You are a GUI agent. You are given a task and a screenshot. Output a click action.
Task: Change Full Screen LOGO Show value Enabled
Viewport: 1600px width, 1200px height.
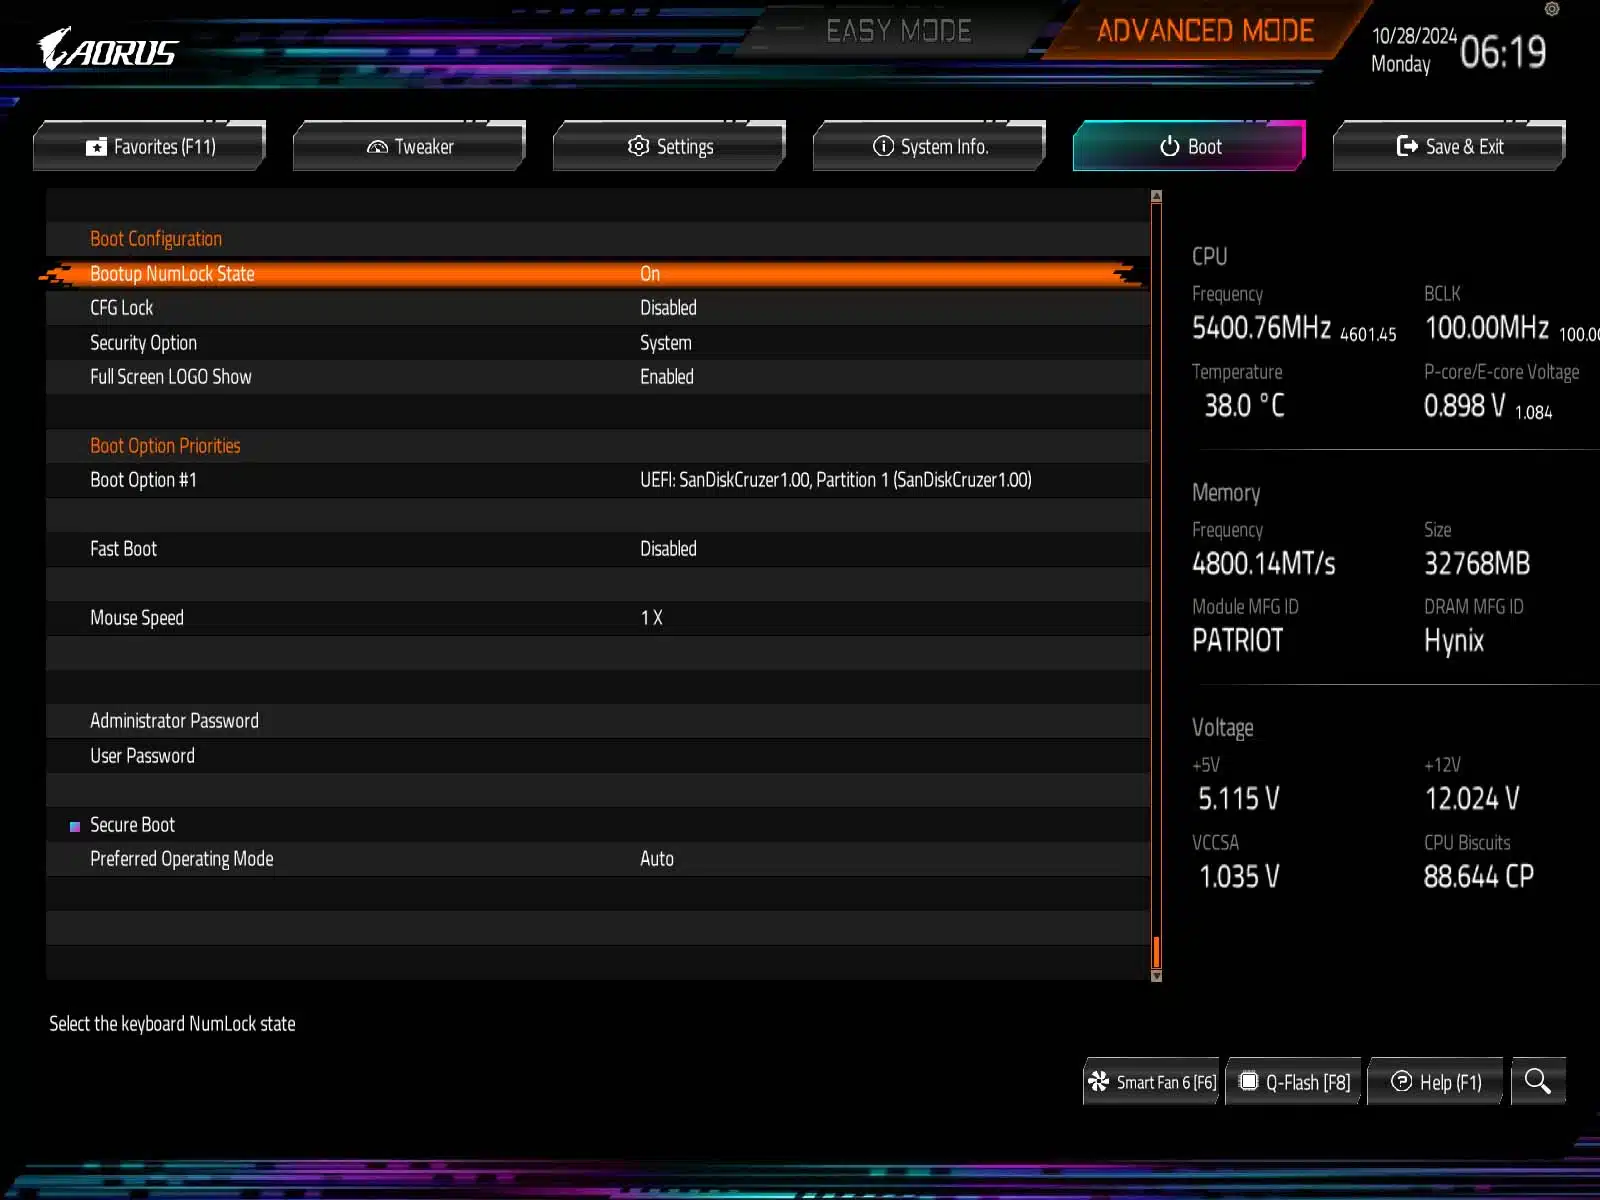667,377
